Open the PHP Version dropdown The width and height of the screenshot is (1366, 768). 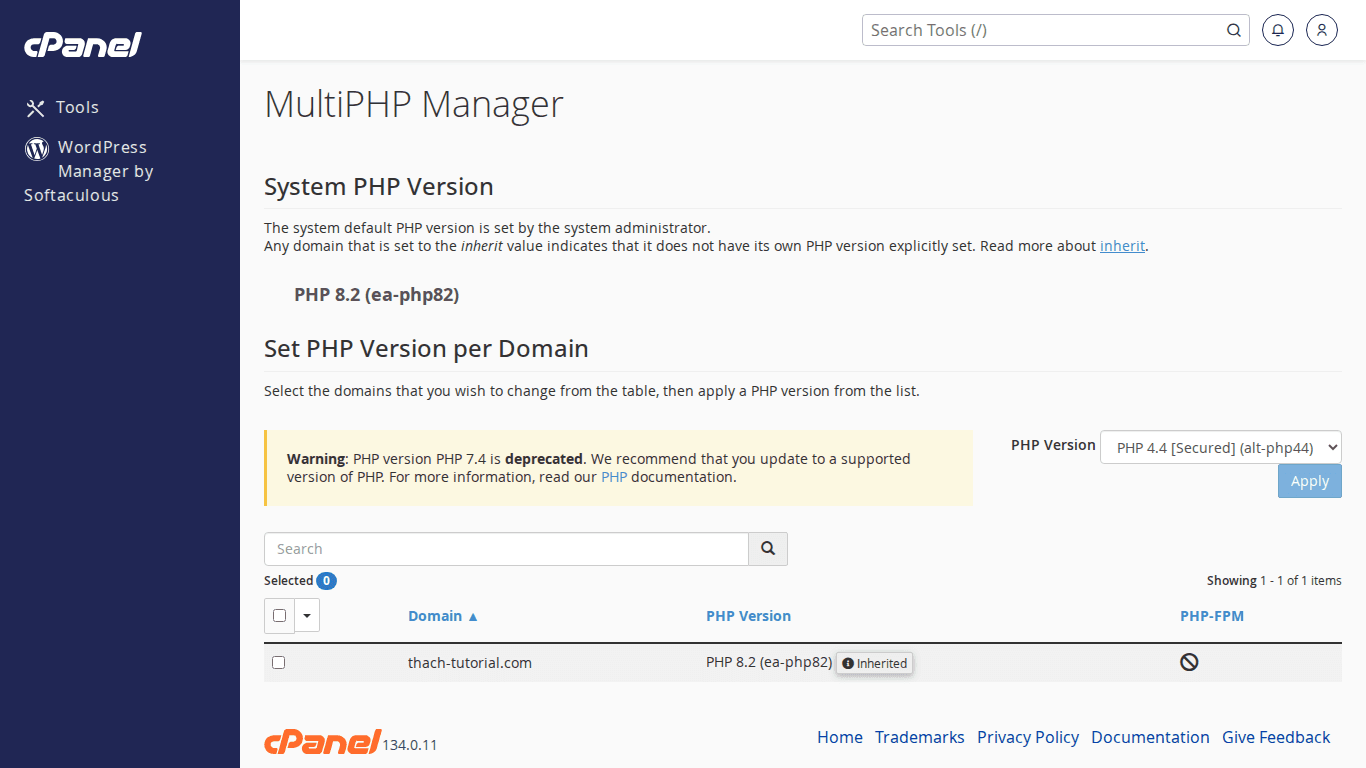point(1220,447)
